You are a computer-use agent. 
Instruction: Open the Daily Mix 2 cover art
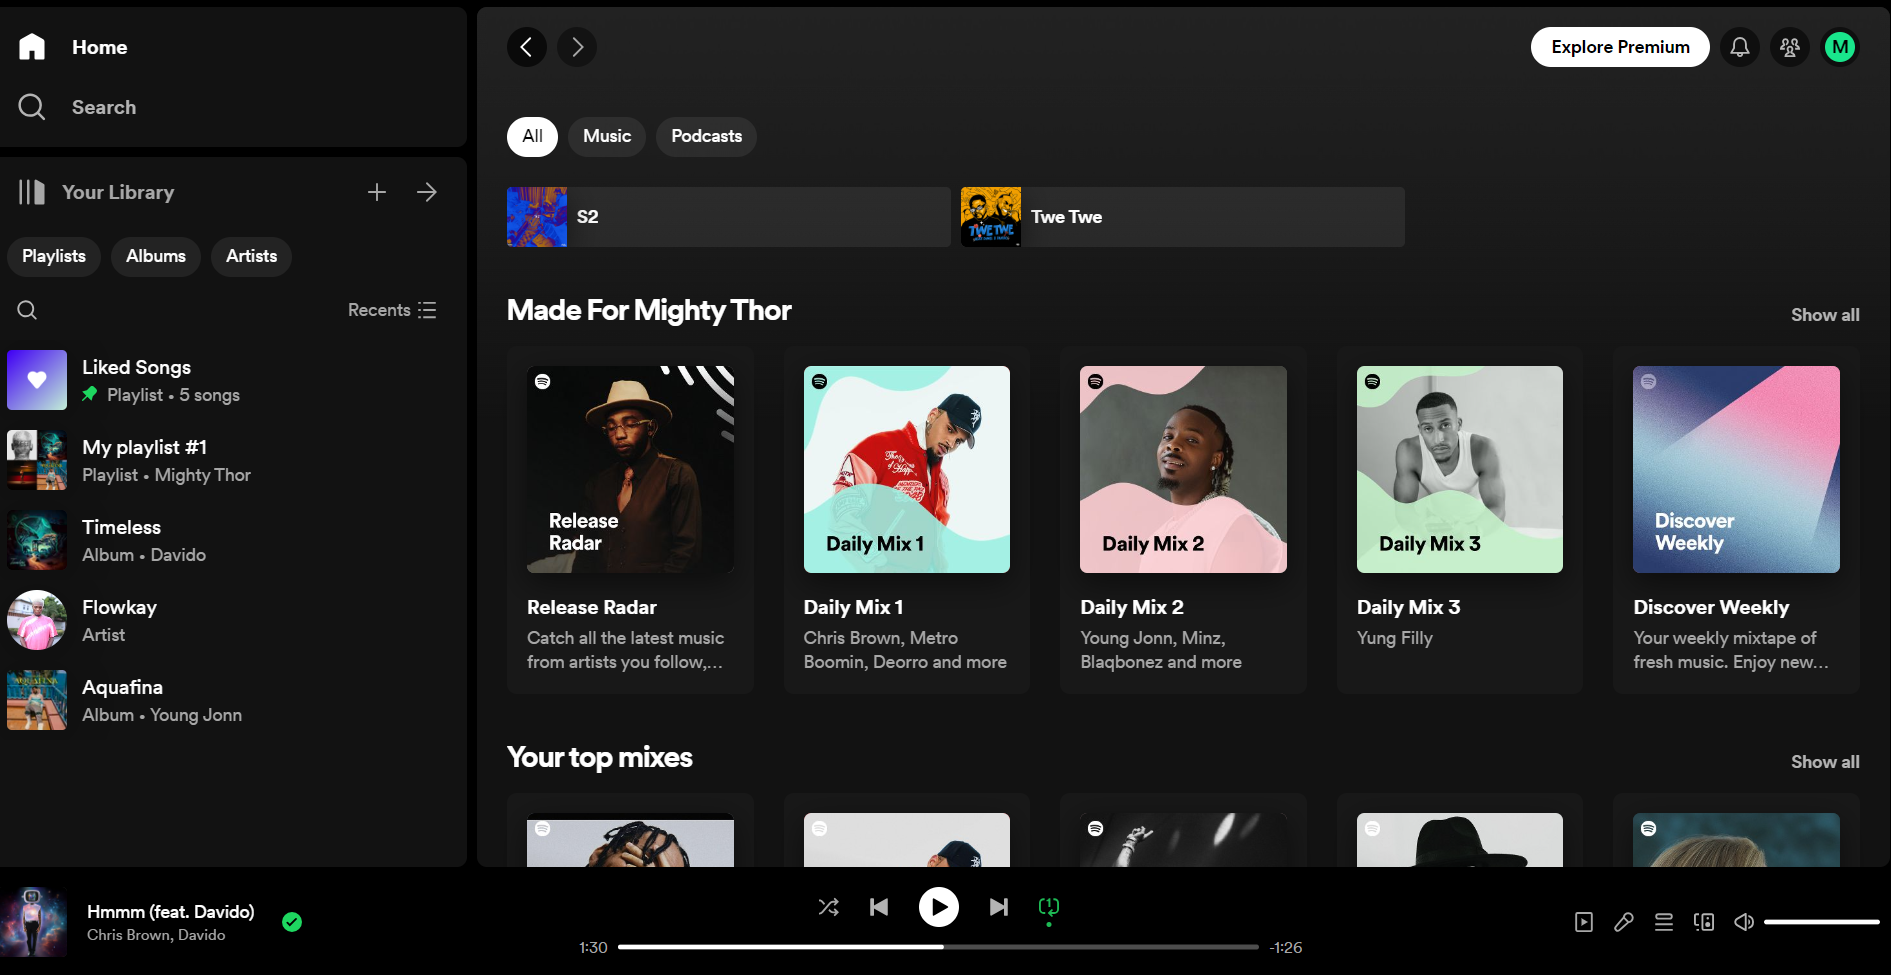click(1183, 469)
